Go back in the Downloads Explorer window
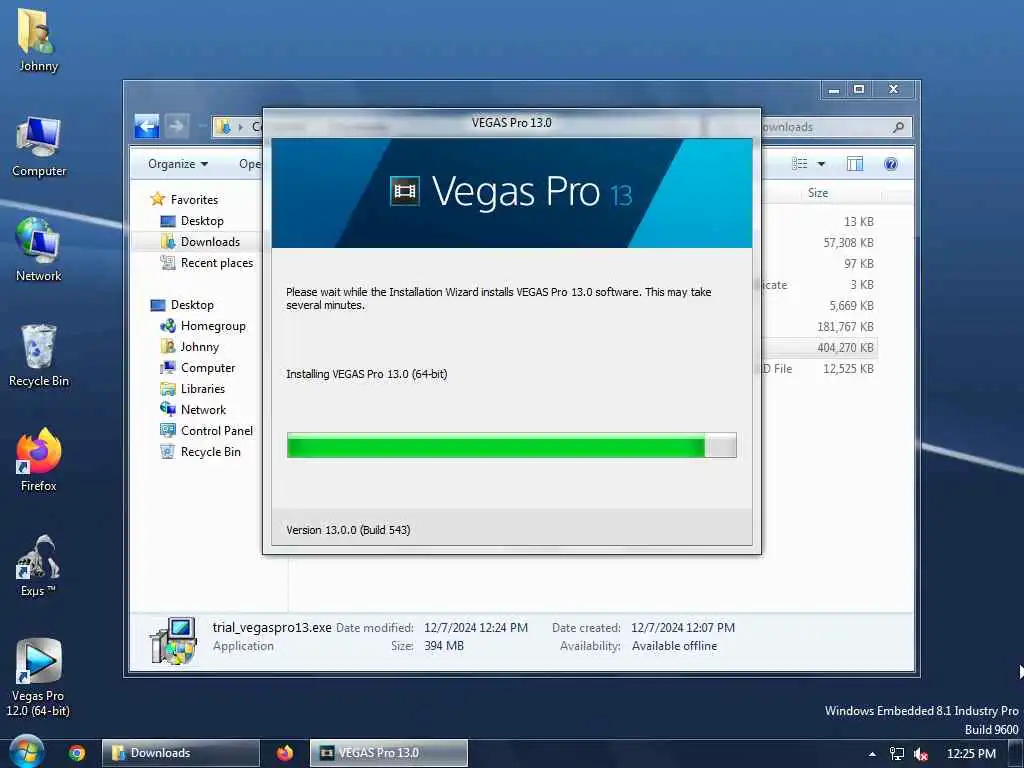The width and height of the screenshot is (1024, 768). (x=147, y=126)
